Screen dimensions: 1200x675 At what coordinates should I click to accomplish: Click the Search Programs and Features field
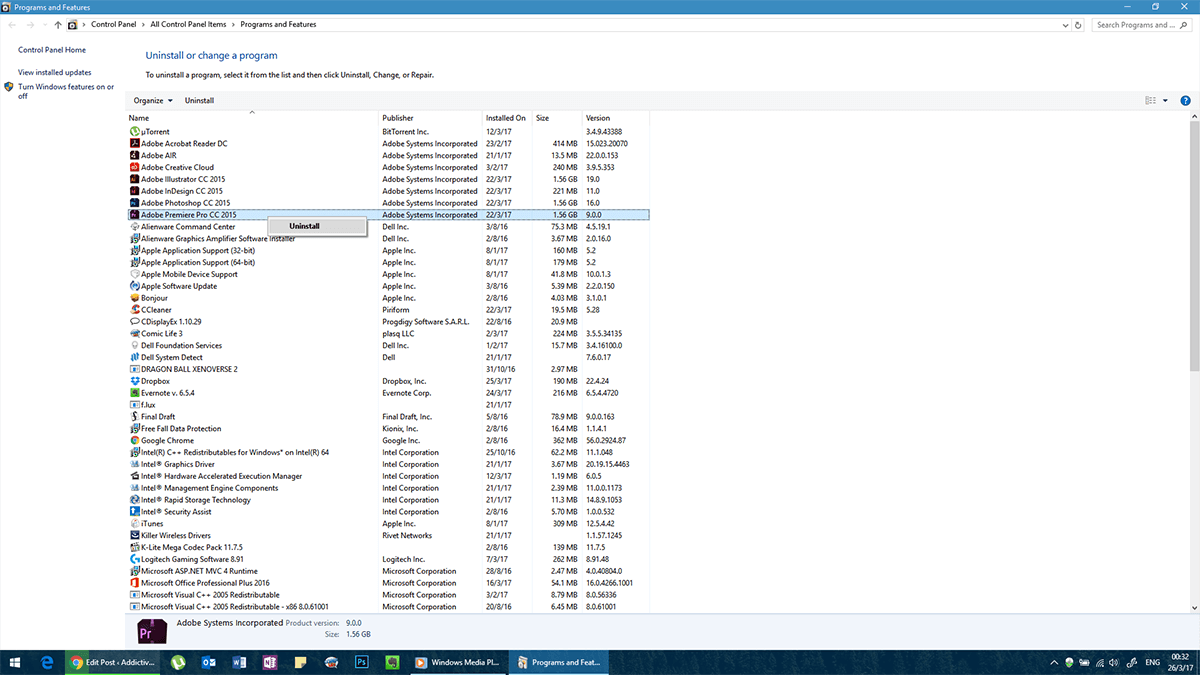(1143, 25)
